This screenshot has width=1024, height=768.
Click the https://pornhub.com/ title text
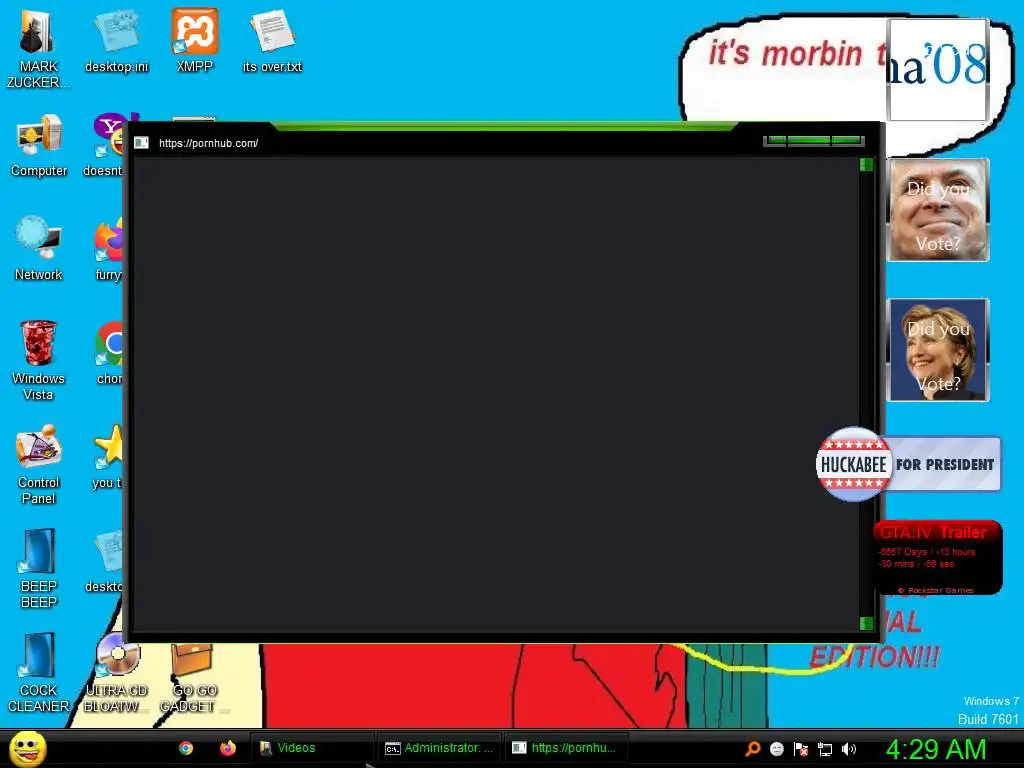pos(208,143)
